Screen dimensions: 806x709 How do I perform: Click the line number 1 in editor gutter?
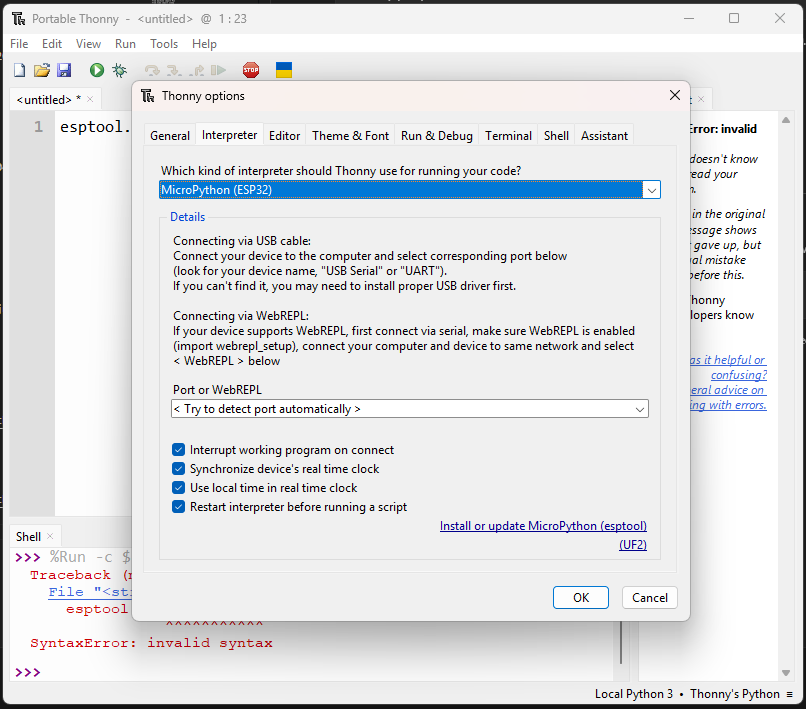pyautogui.click(x=39, y=126)
